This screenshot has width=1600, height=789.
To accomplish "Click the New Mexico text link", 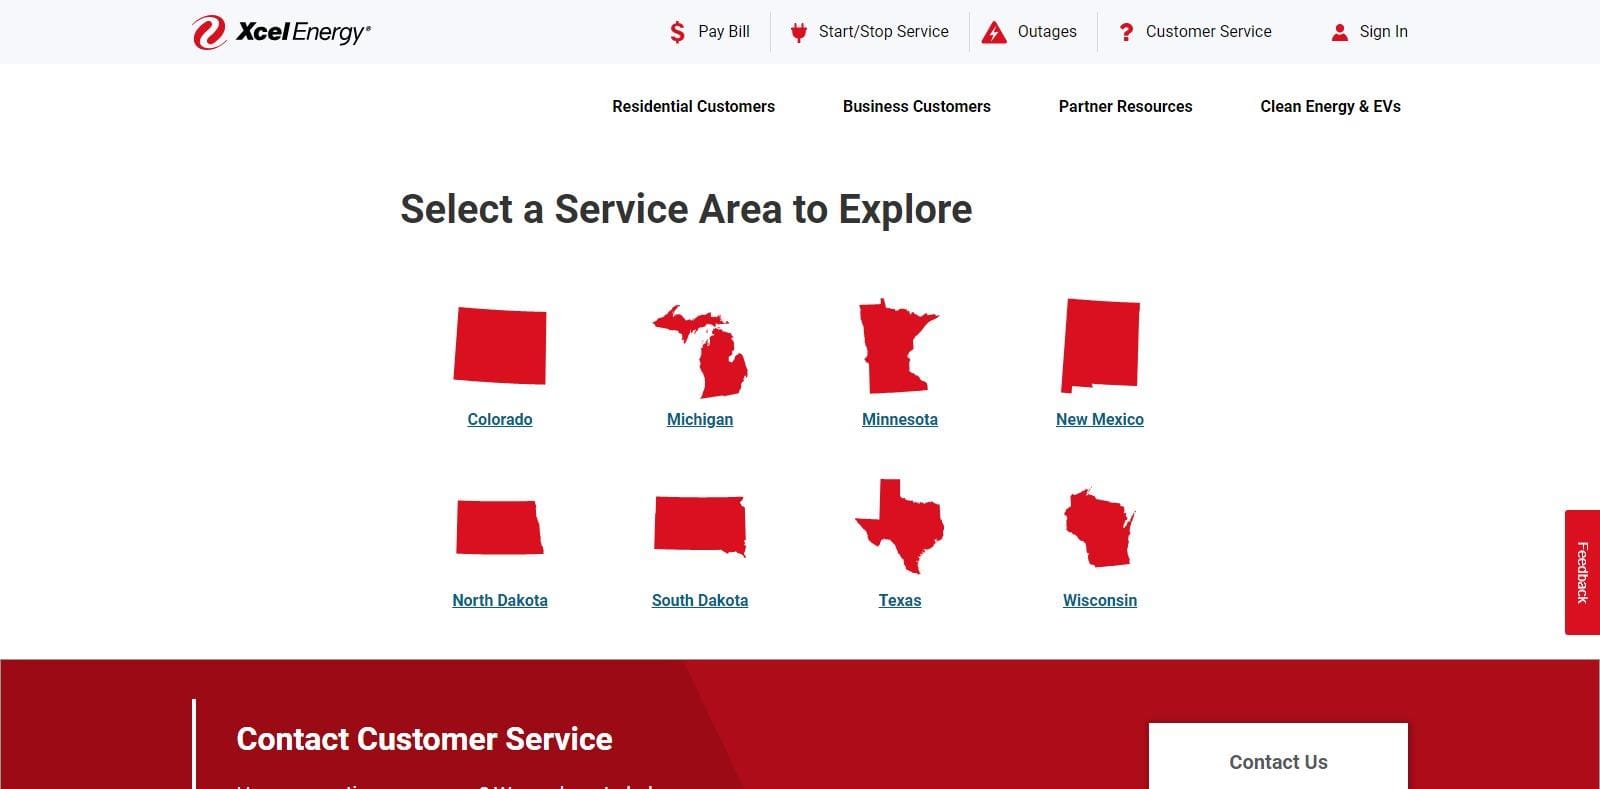I will coord(1100,419).
